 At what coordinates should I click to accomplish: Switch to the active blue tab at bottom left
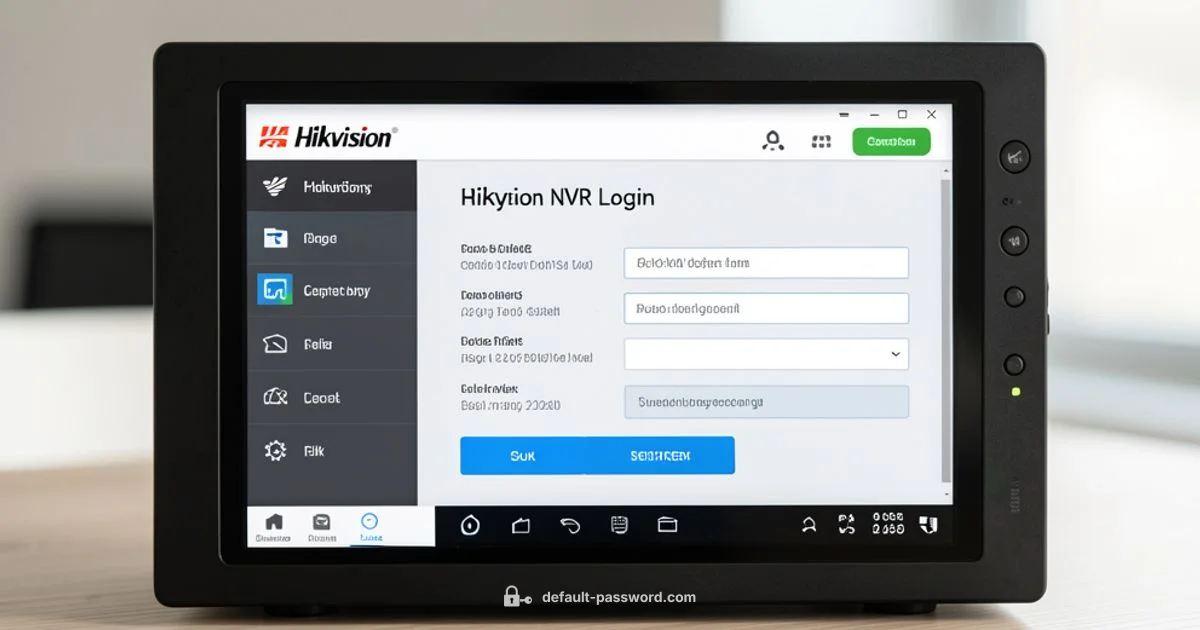click(370, 527)
